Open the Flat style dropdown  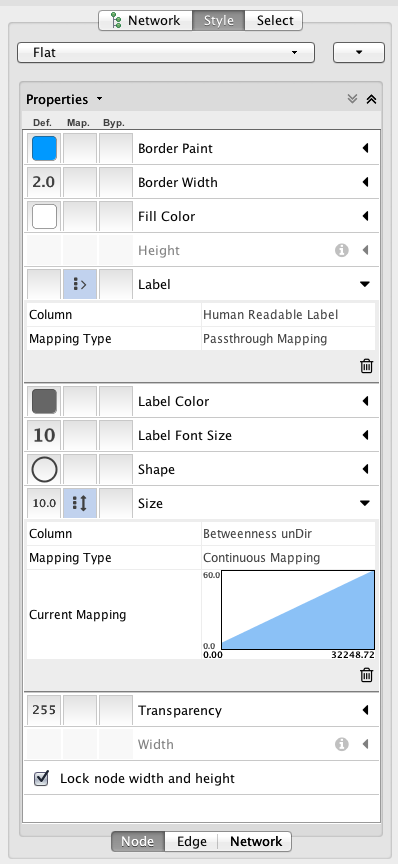(x=166, y=53)
